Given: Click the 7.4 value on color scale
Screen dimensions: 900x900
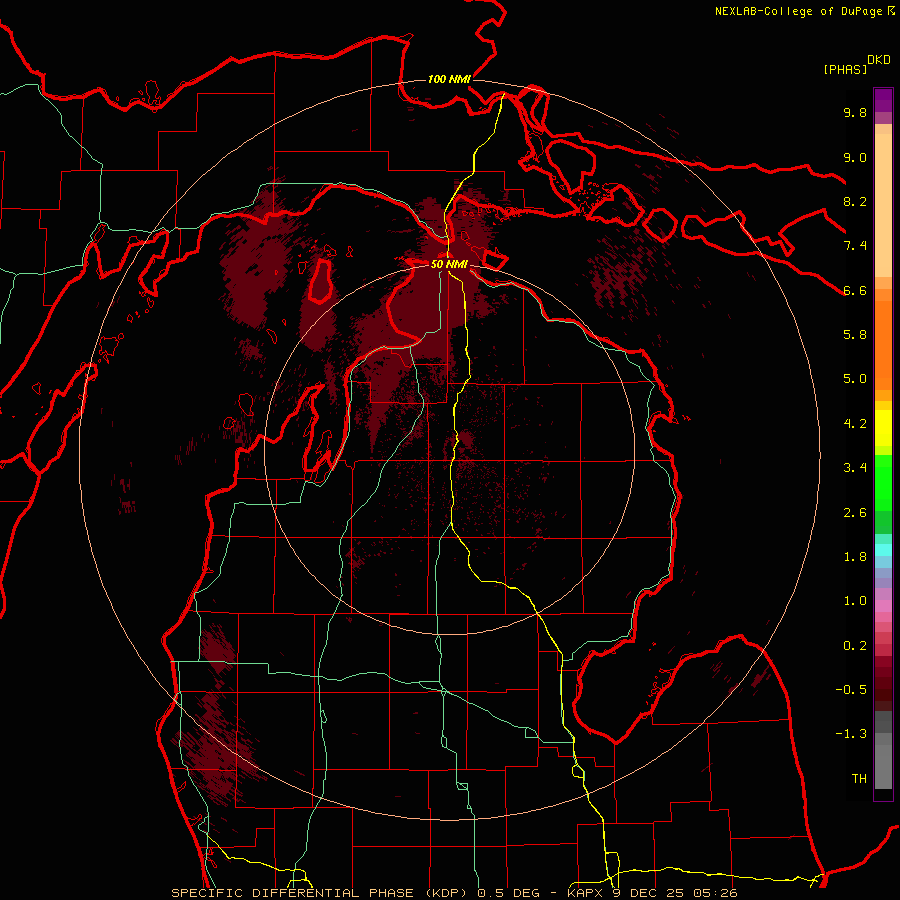Looking at the screenshot, I should [x=855, y=246].
